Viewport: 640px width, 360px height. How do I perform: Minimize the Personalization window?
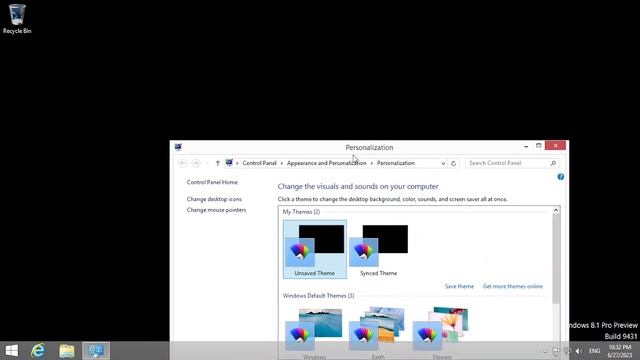(526, 146)
